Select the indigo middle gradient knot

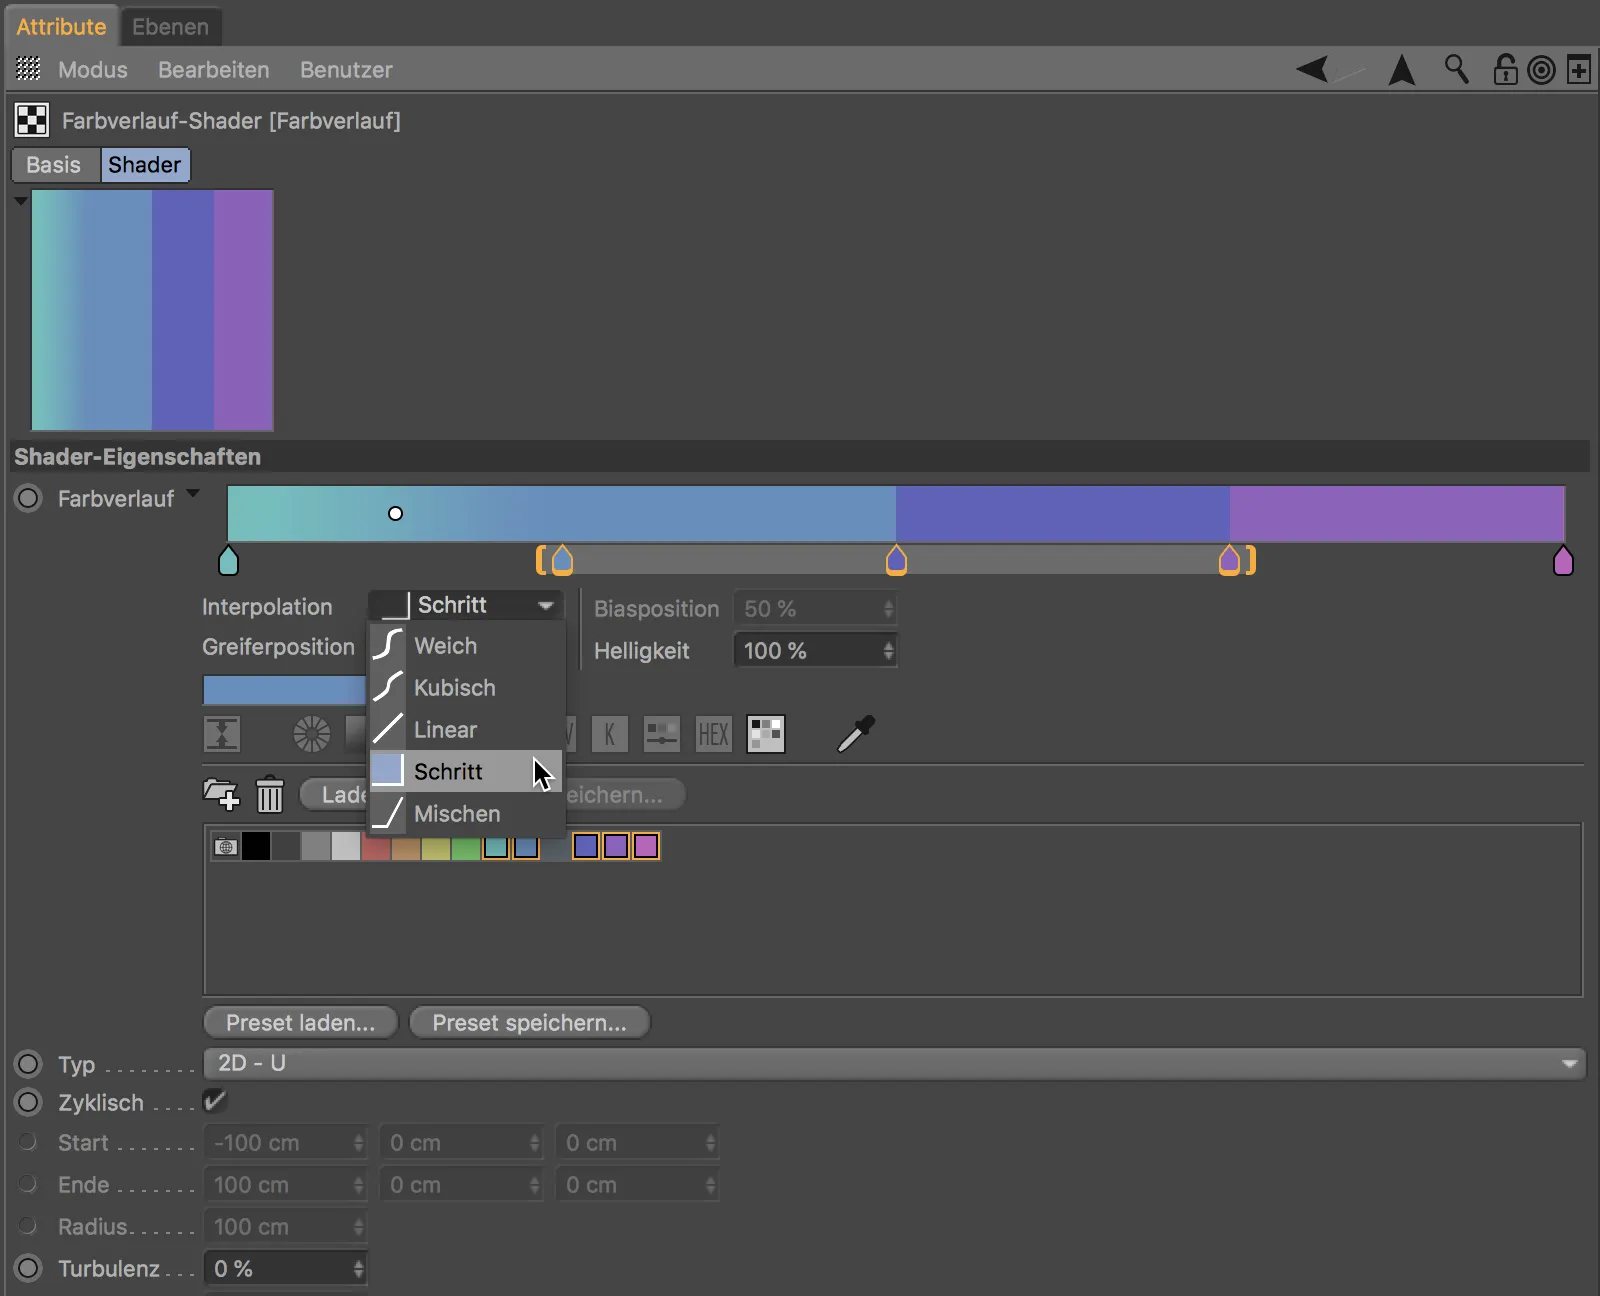[896, 560]
